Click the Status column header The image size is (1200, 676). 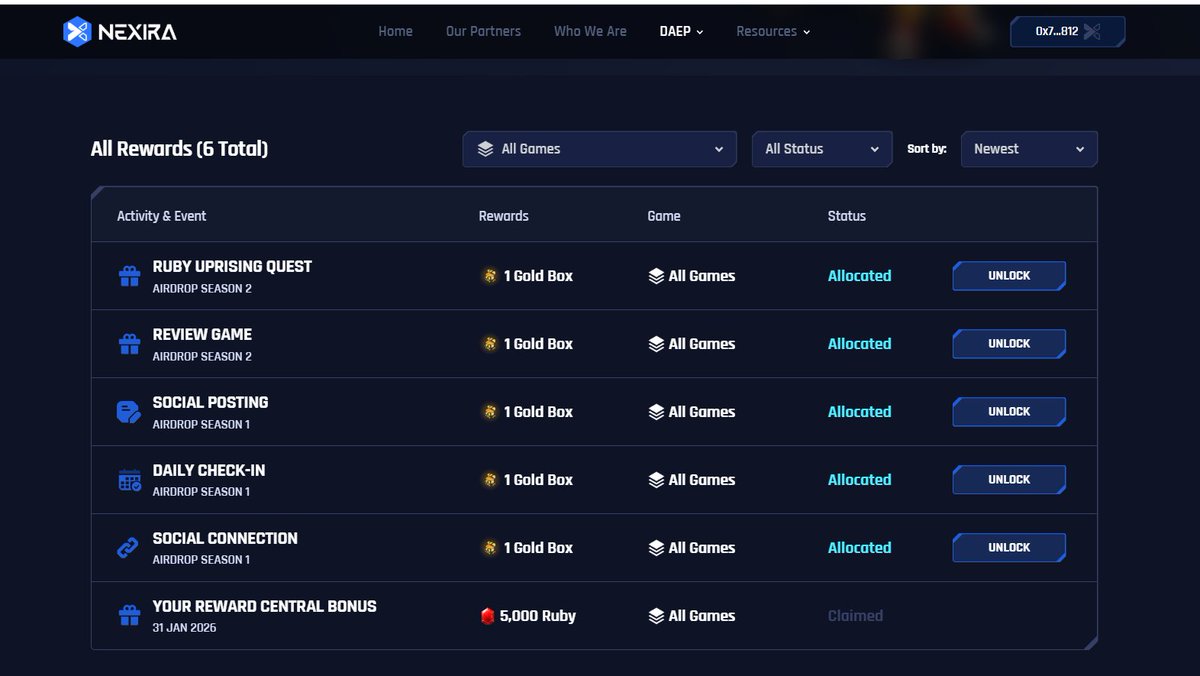click(x=847, y=216)
